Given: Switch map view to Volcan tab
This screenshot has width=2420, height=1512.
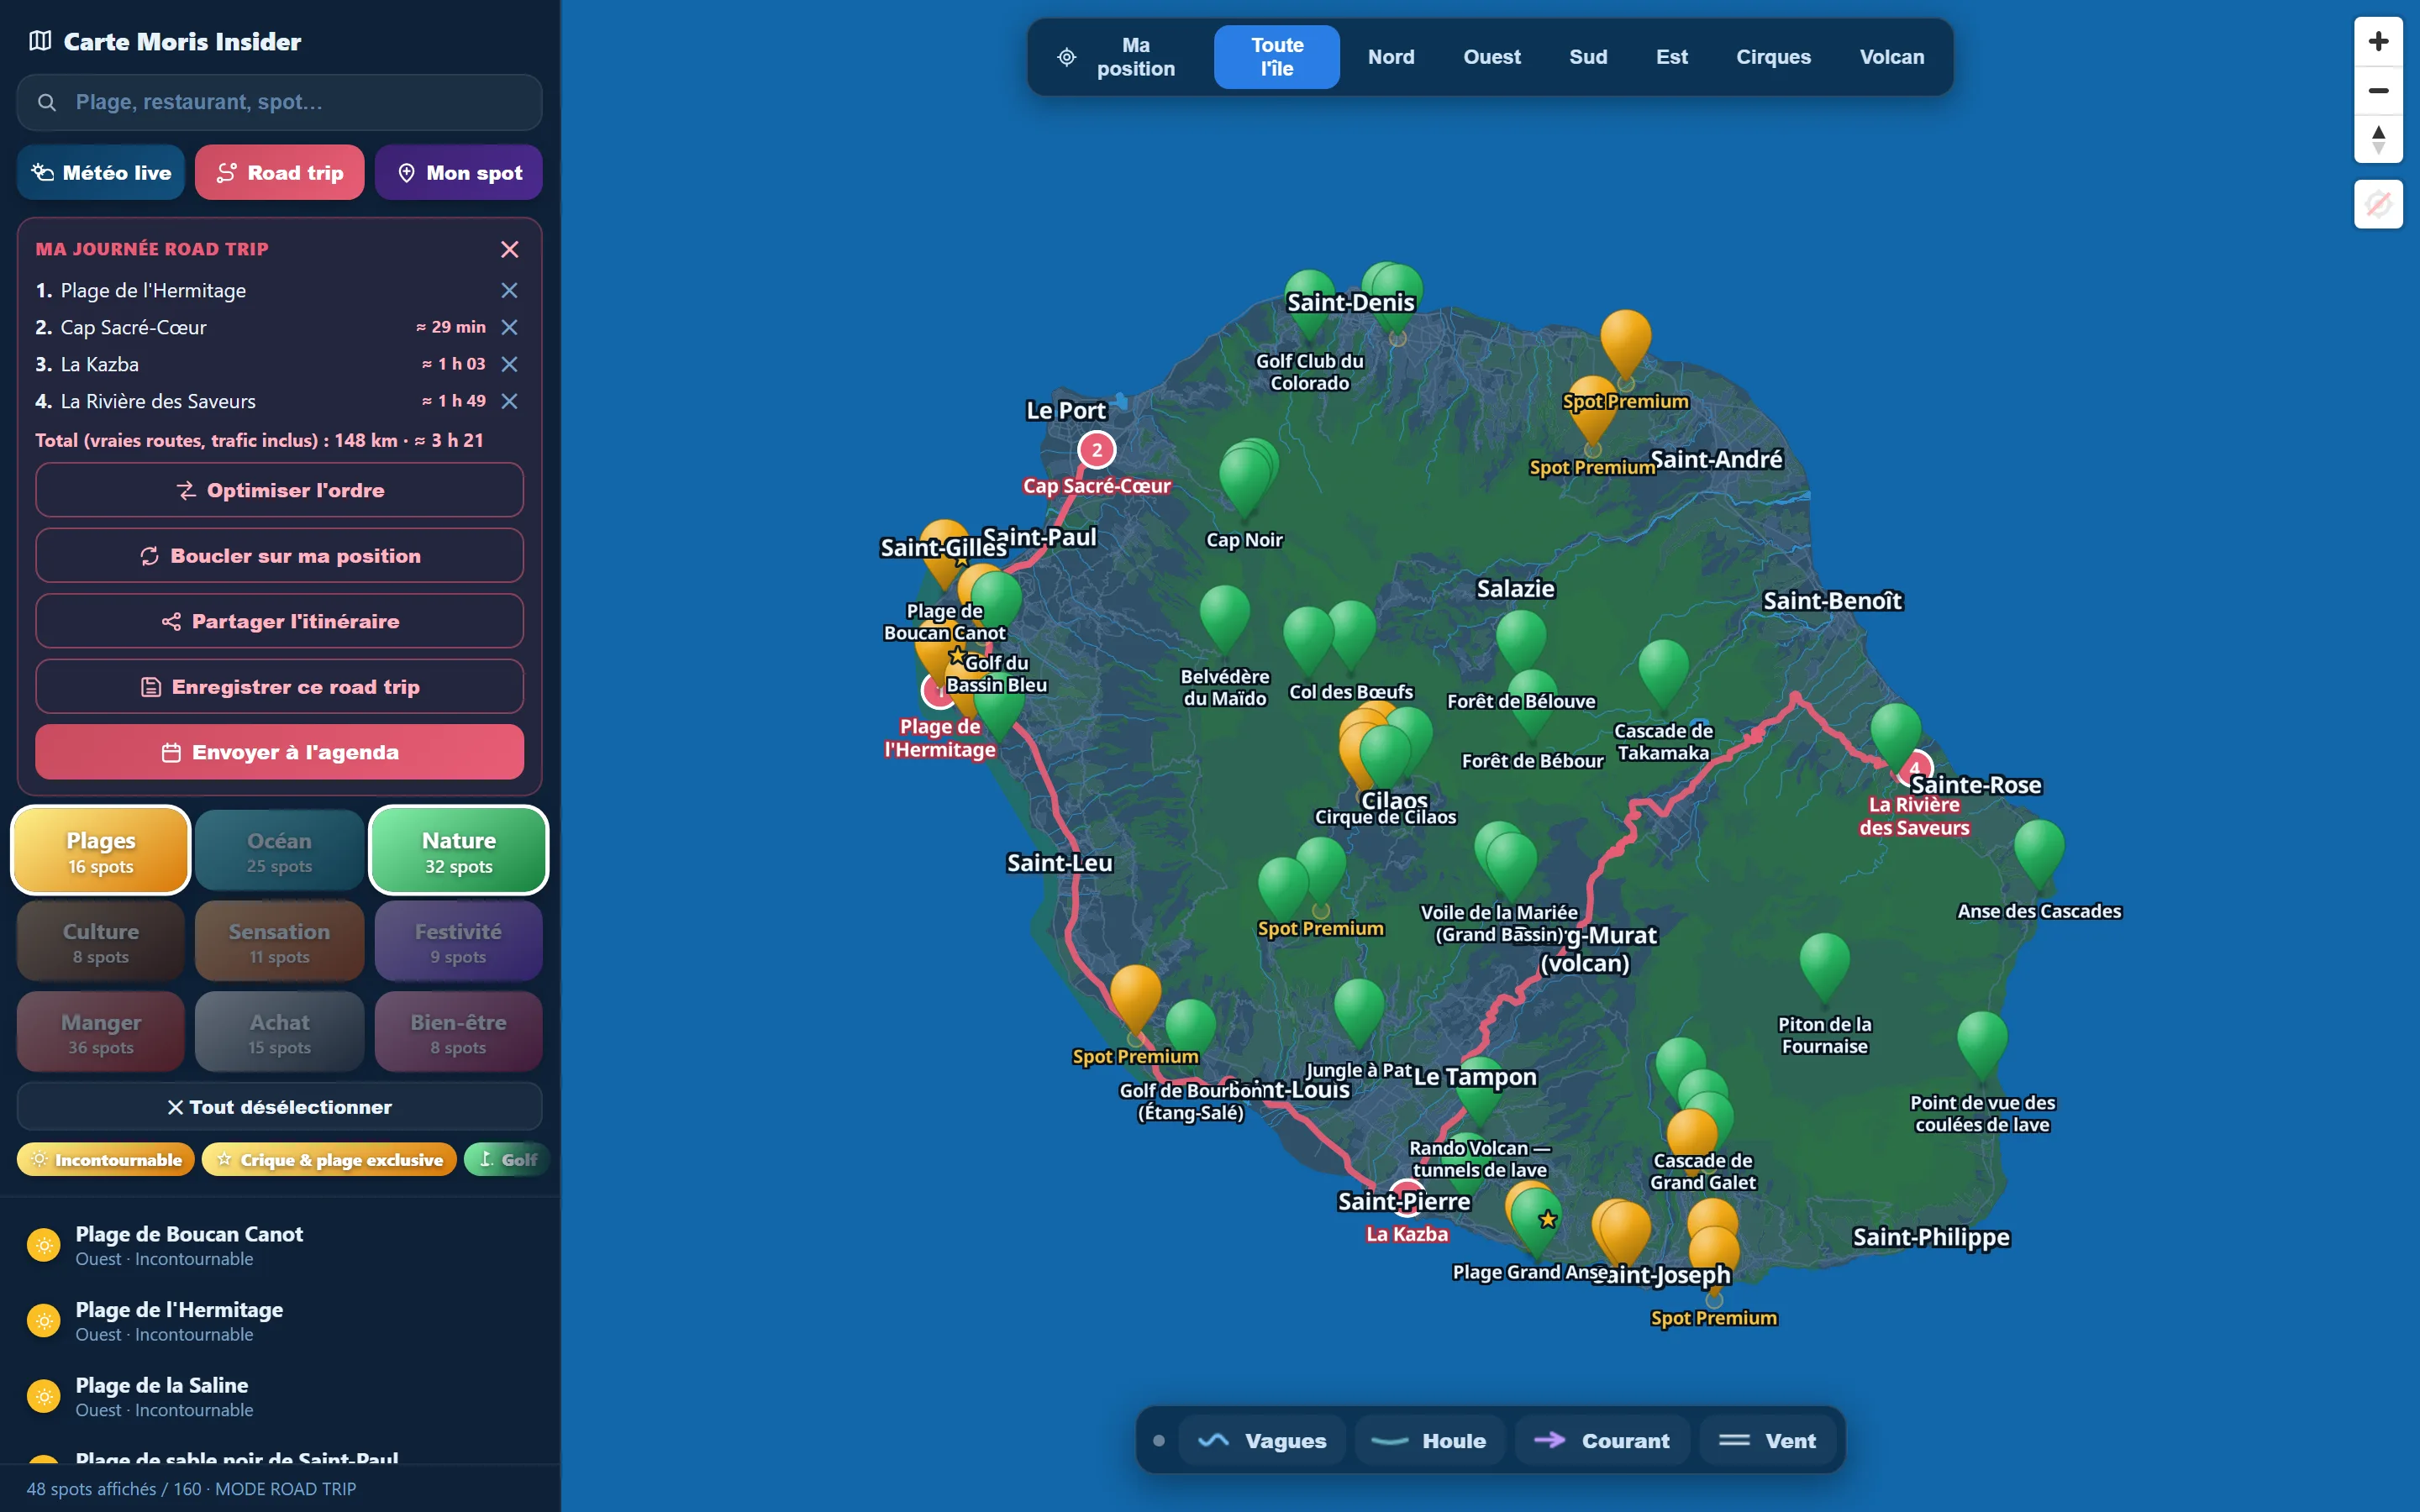Looking at the screenshot, I should click(x=1891, y=57).
